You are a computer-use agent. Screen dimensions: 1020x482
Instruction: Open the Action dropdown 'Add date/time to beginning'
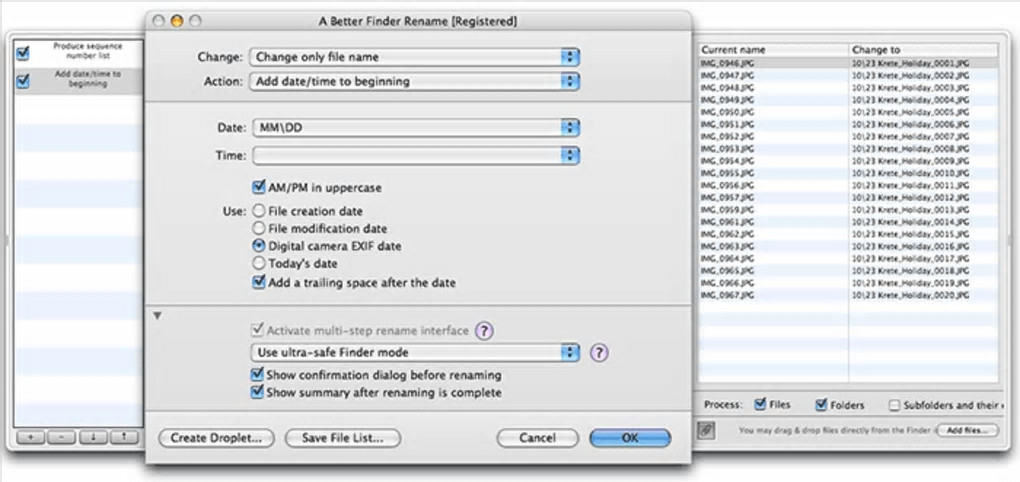pos(415,81)
